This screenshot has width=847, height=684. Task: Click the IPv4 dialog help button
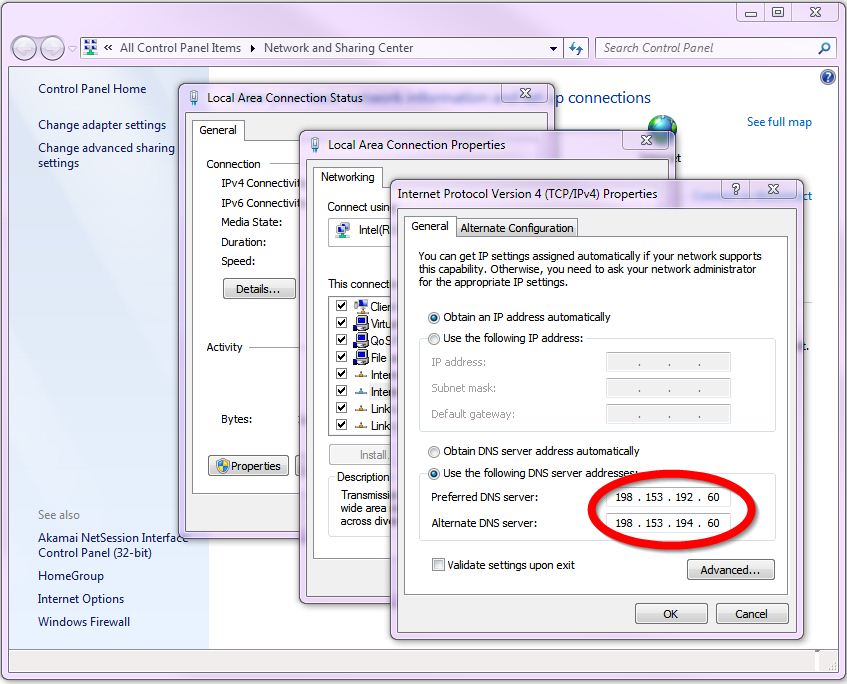coord(736,191)
